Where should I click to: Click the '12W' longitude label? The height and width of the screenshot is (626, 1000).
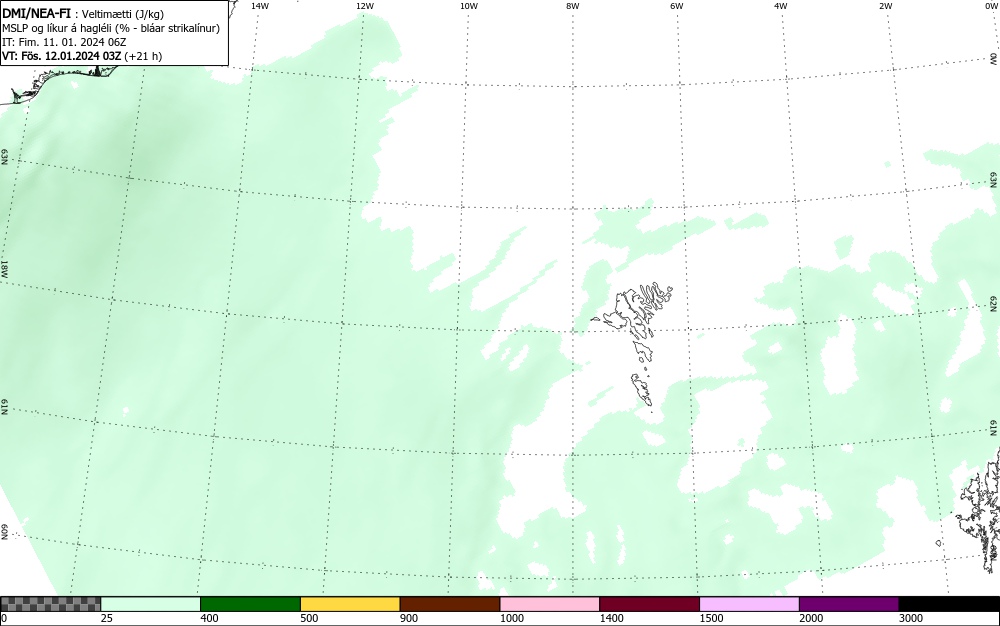pos(364,6)
